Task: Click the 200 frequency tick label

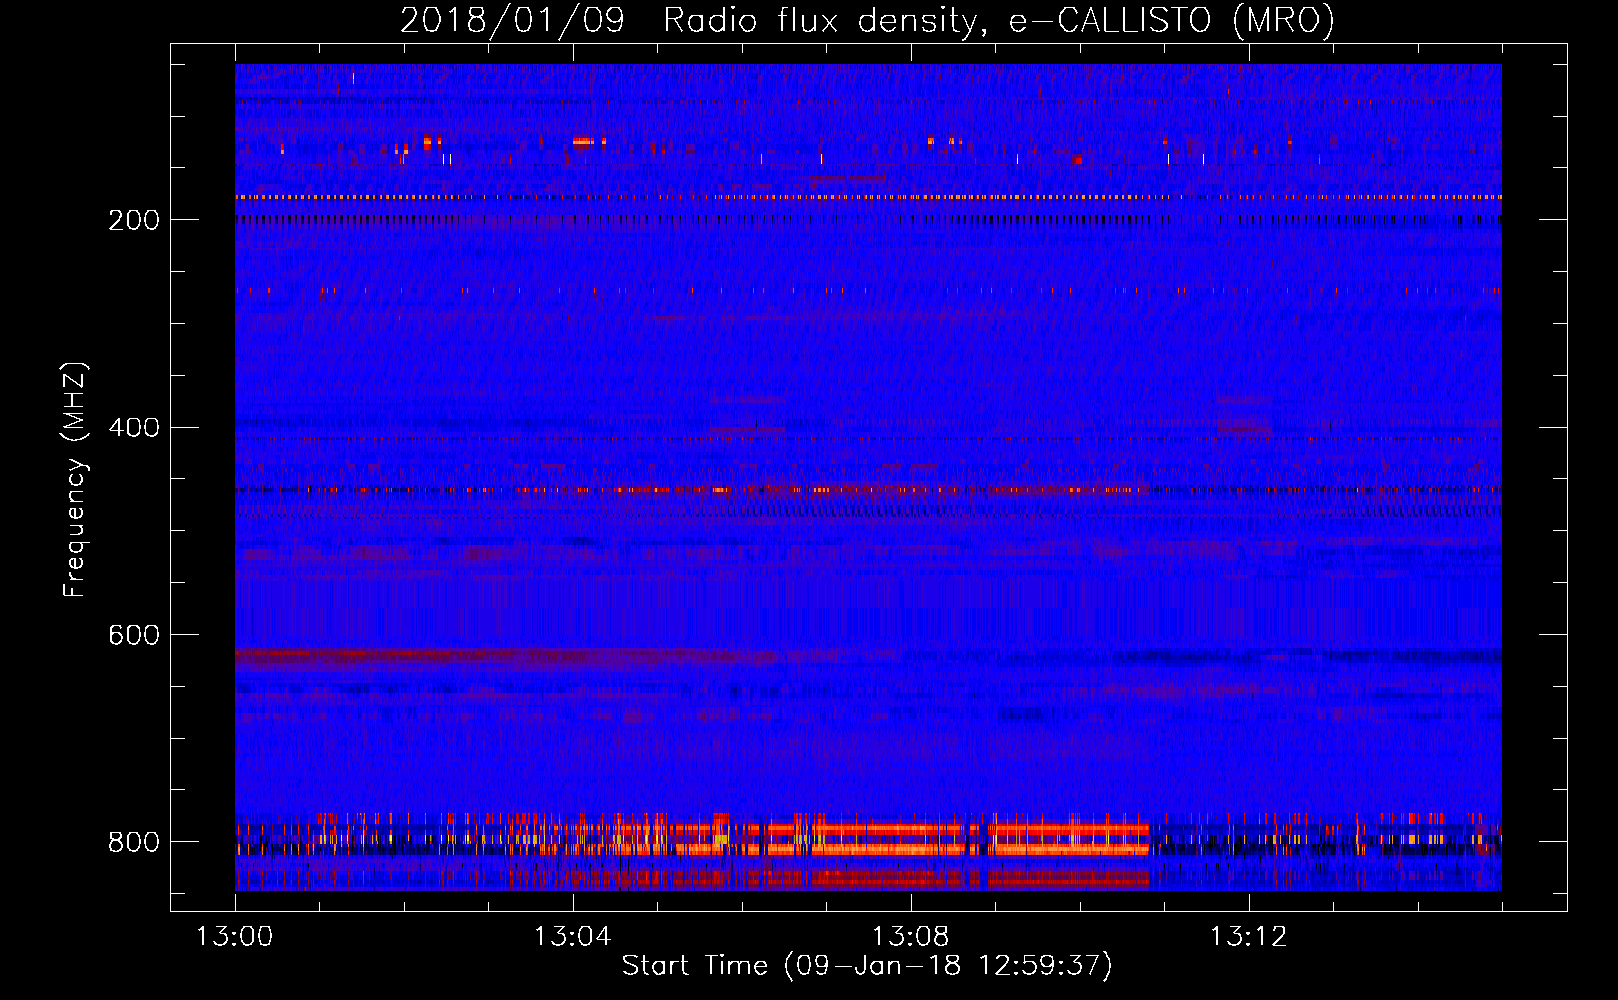Action: (133, 220)
